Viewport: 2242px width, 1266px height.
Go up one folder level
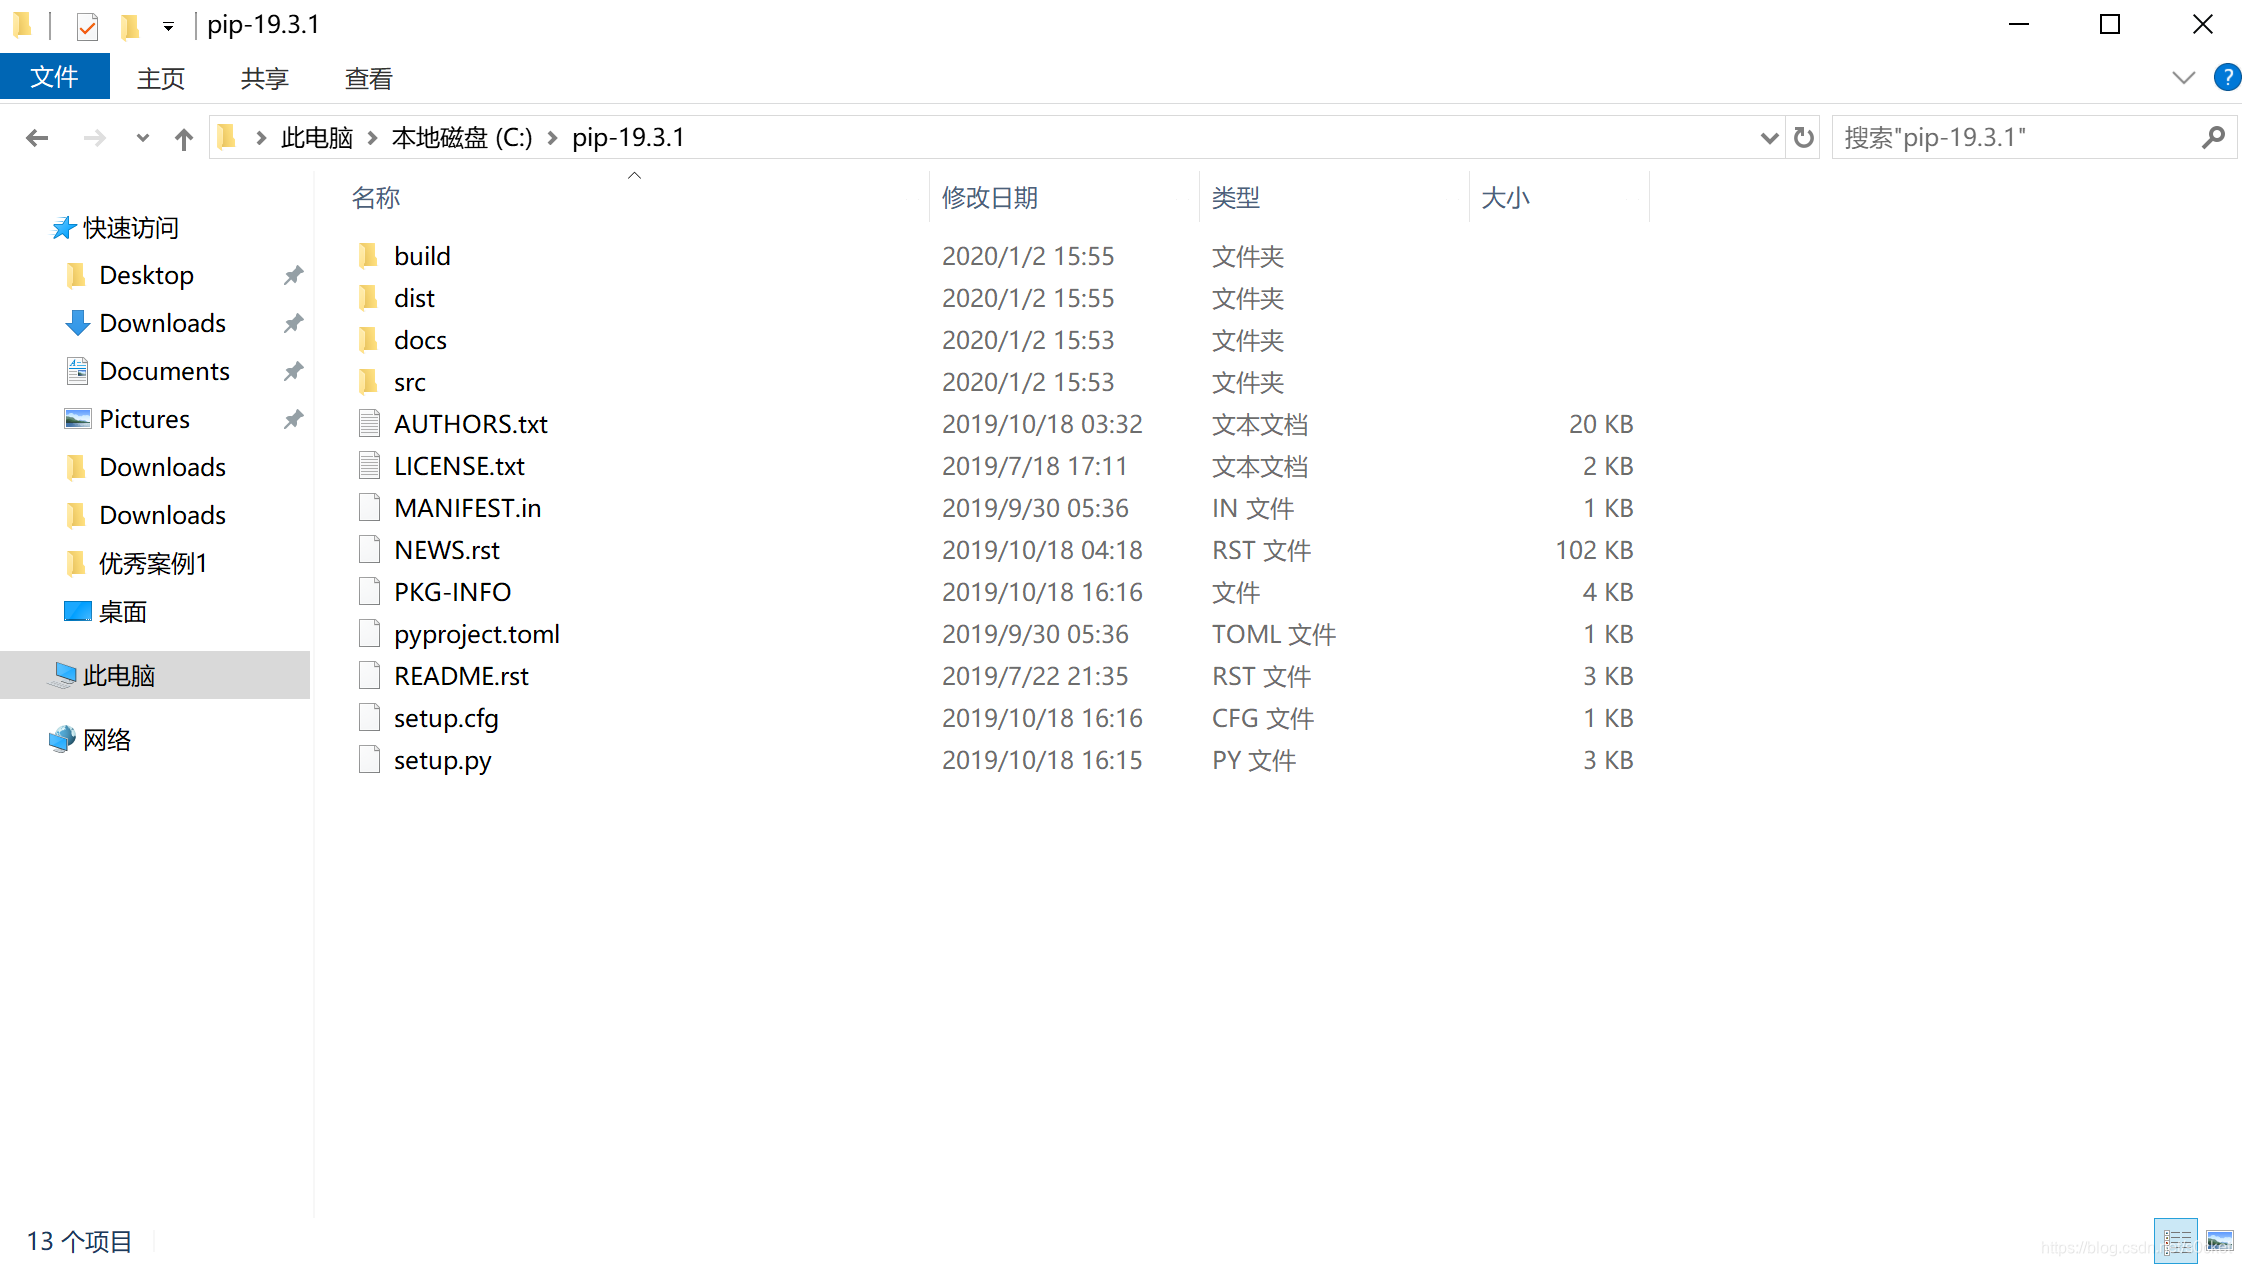pyautogui.click(x=183, y=138)
